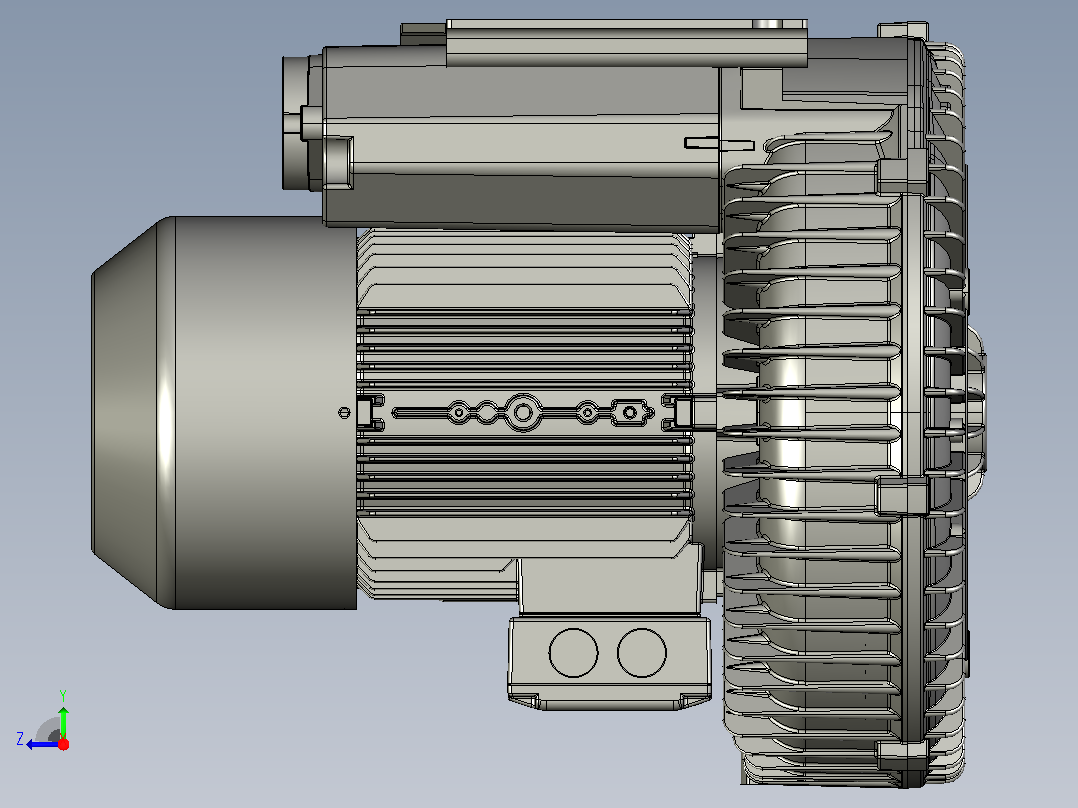Click the red X axis dot on the triad
Viewport: 1078px width, 808px height.
pyautogui.click(x=63, y=744)
